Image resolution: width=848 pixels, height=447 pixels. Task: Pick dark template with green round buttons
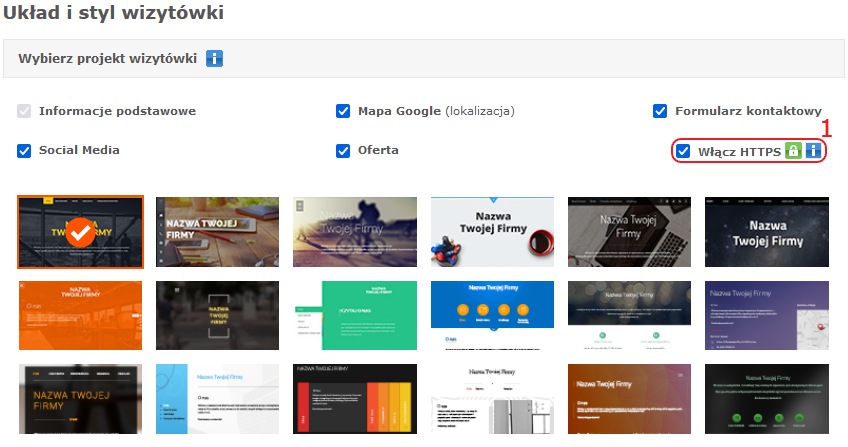pos(767,399)
